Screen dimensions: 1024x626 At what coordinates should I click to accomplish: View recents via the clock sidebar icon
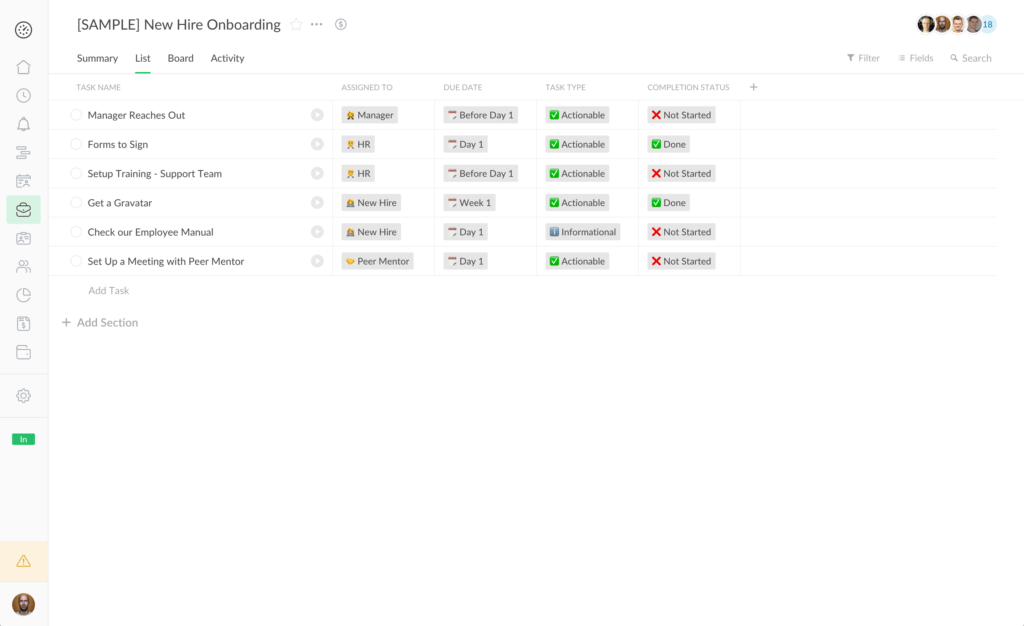tap(23, 95)
